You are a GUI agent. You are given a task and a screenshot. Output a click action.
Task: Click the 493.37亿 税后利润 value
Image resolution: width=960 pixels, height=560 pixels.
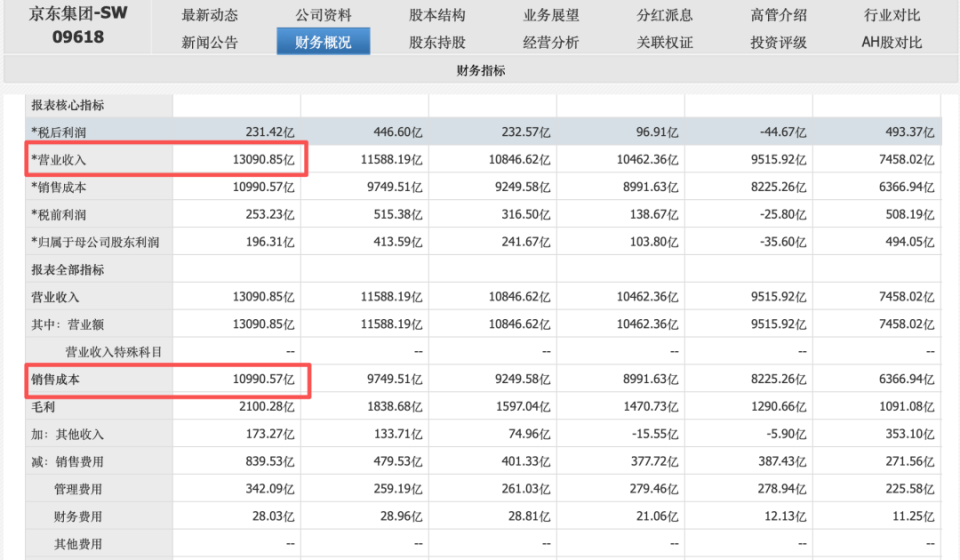(x=910, y=132)
